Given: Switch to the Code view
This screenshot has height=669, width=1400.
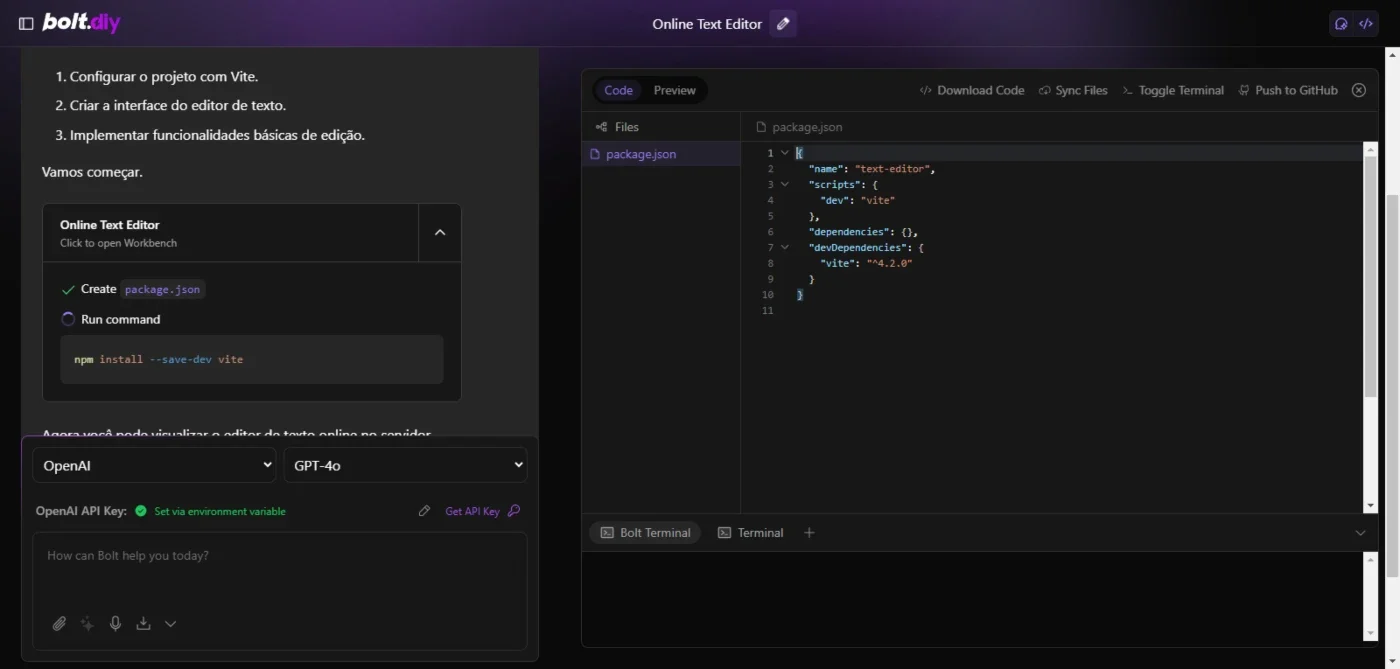Looking at the screenshot, I should click(x=618, y=90).
